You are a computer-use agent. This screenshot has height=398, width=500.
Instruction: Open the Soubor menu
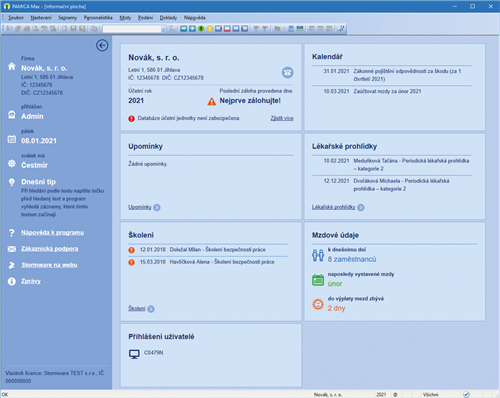tap(16, 18)
